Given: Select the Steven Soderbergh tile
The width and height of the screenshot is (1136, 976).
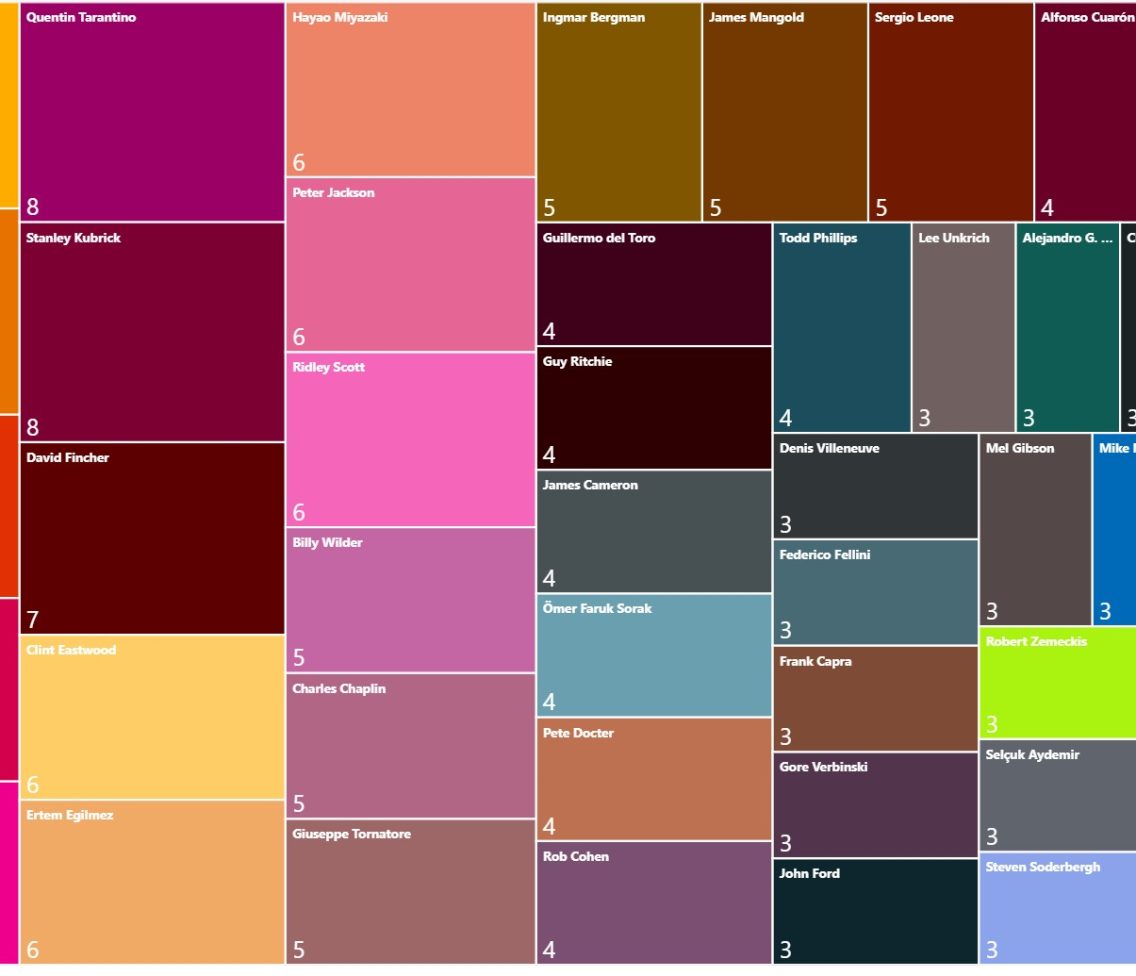Looking at the screenshot, I should pyautogui.click(x=1057, y=908).
